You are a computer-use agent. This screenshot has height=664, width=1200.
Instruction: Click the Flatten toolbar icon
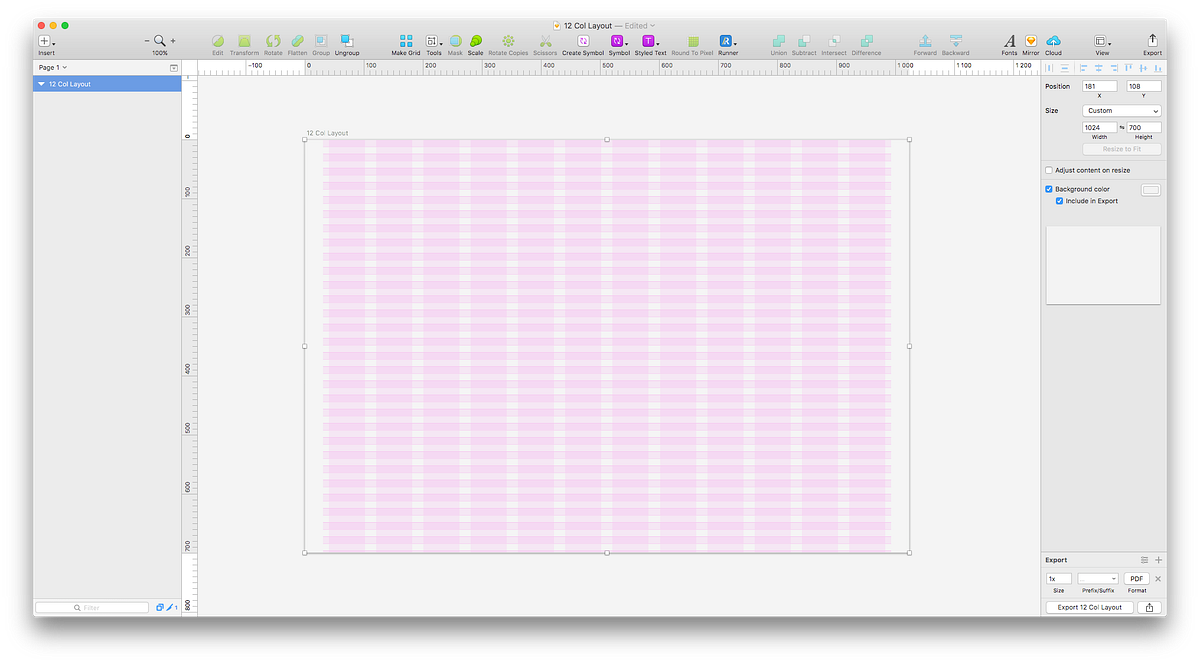(297, 41)
